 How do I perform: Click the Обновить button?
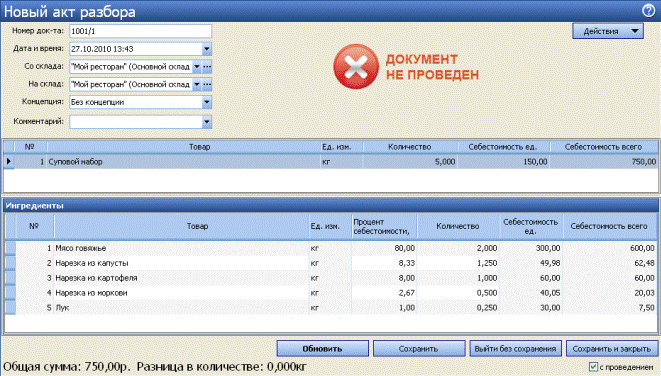[322, 349]
